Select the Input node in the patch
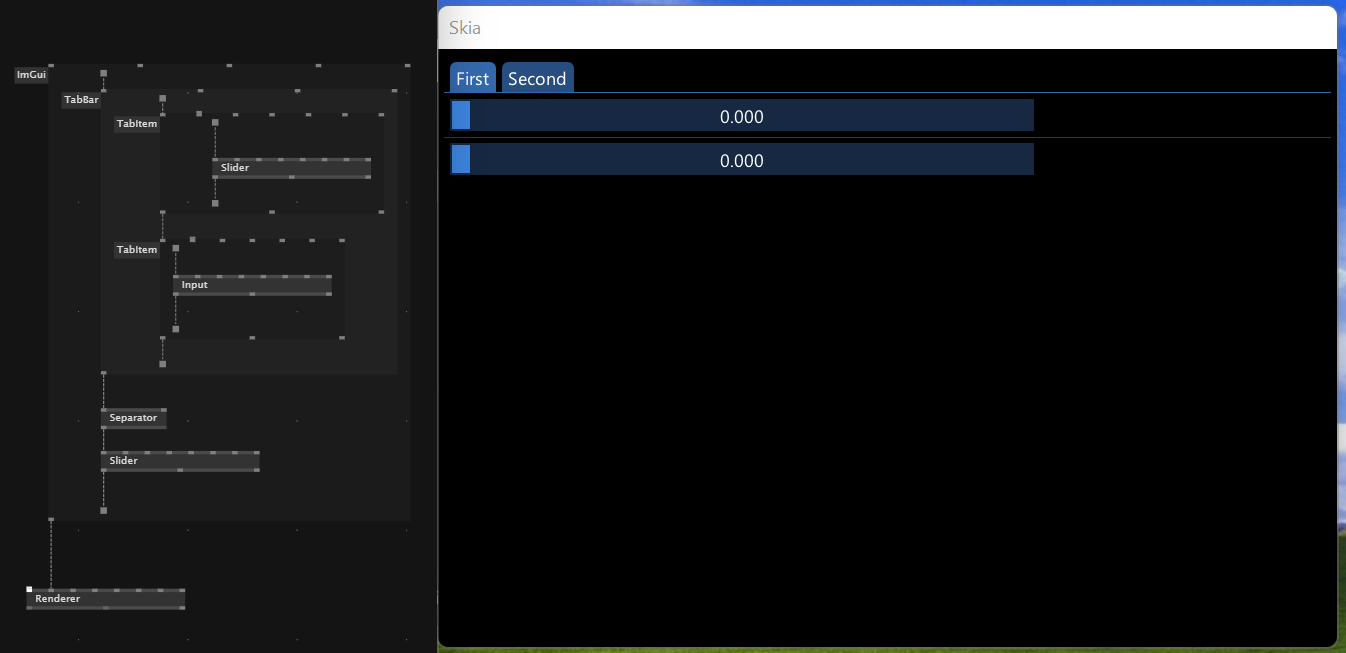 (x=252, y=285)
